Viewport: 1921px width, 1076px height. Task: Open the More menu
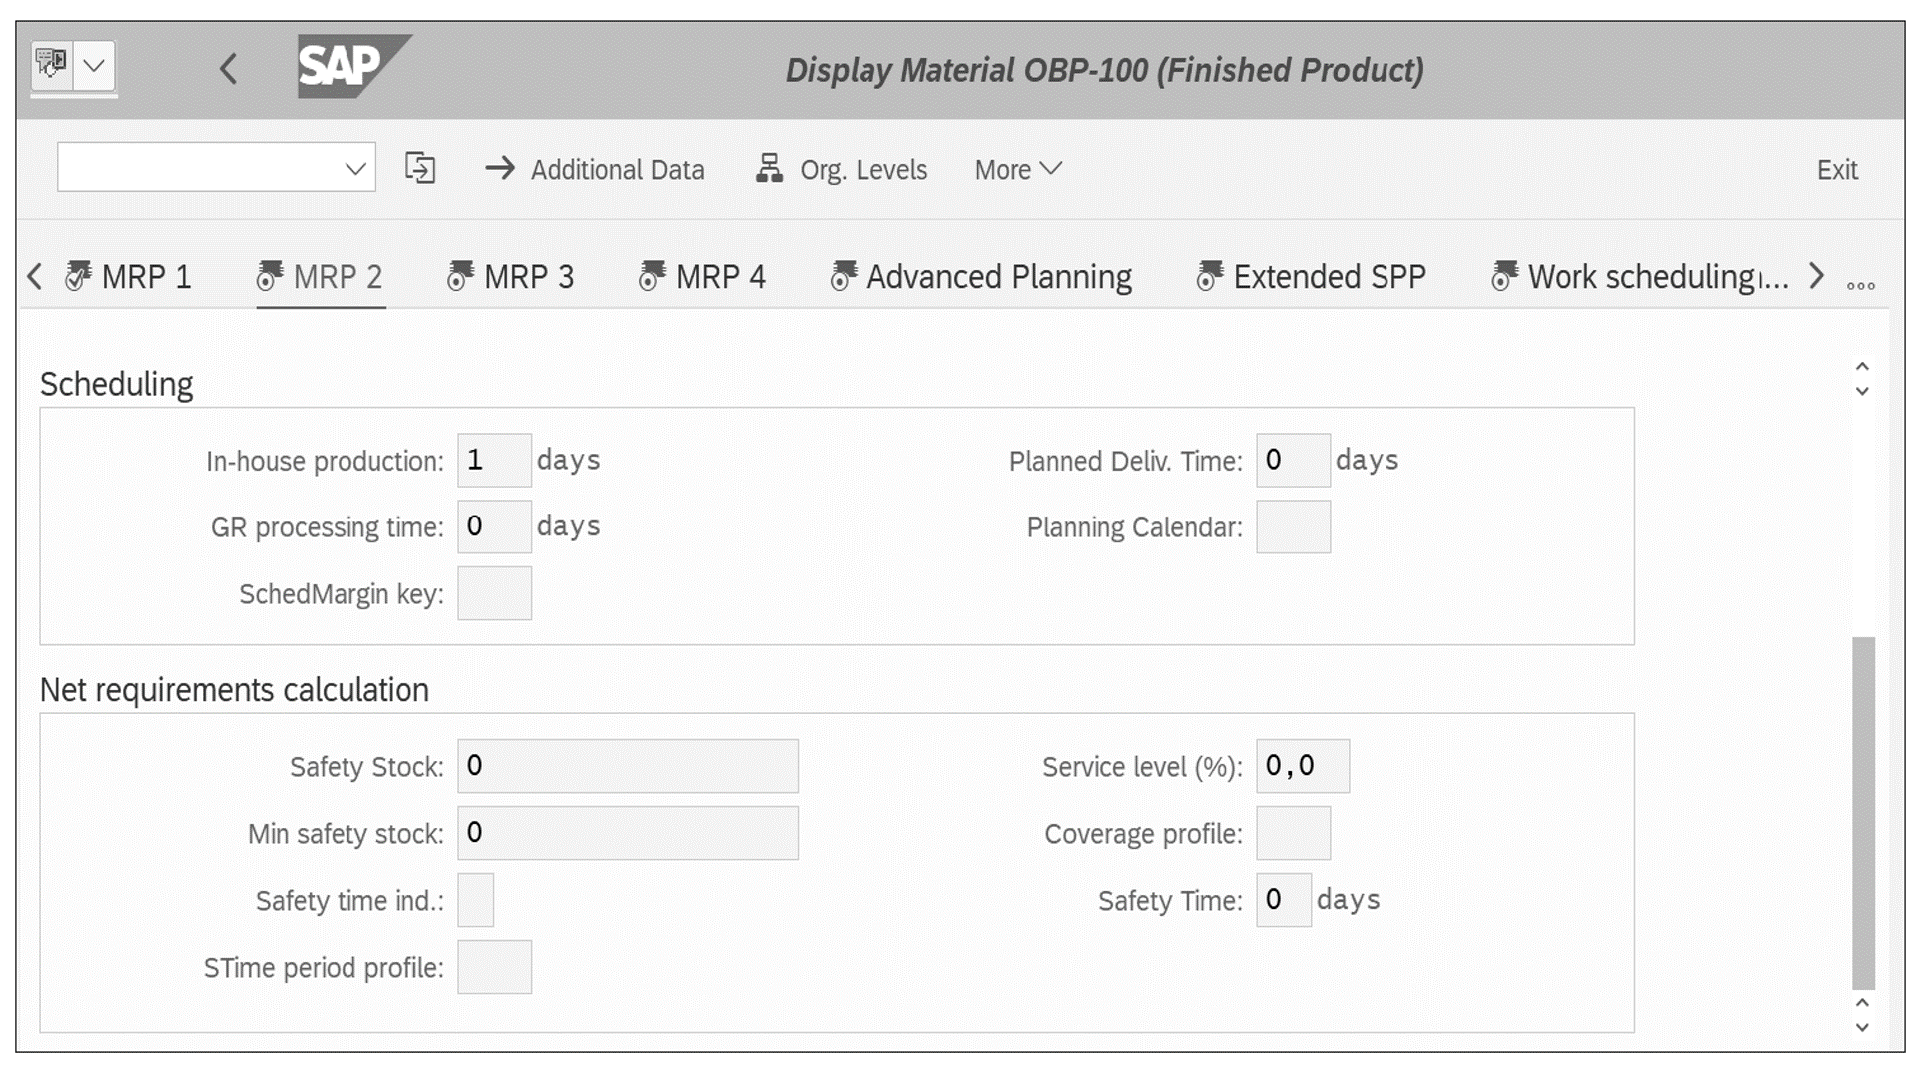1016,169
